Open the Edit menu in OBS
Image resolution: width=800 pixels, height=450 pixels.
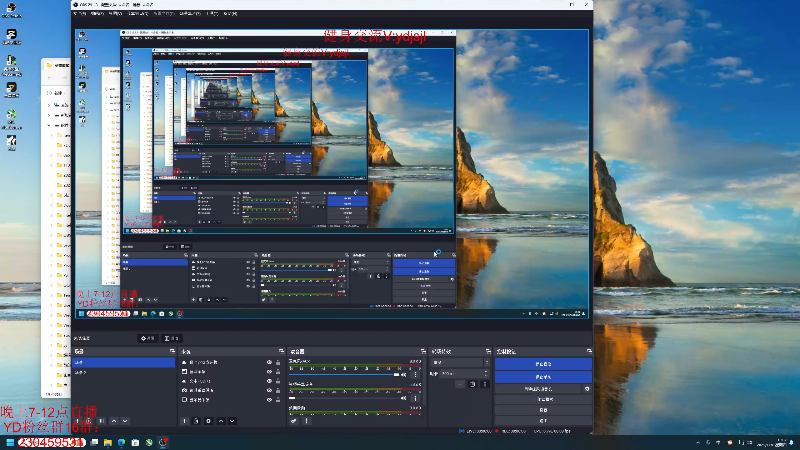tap(97, 14)
